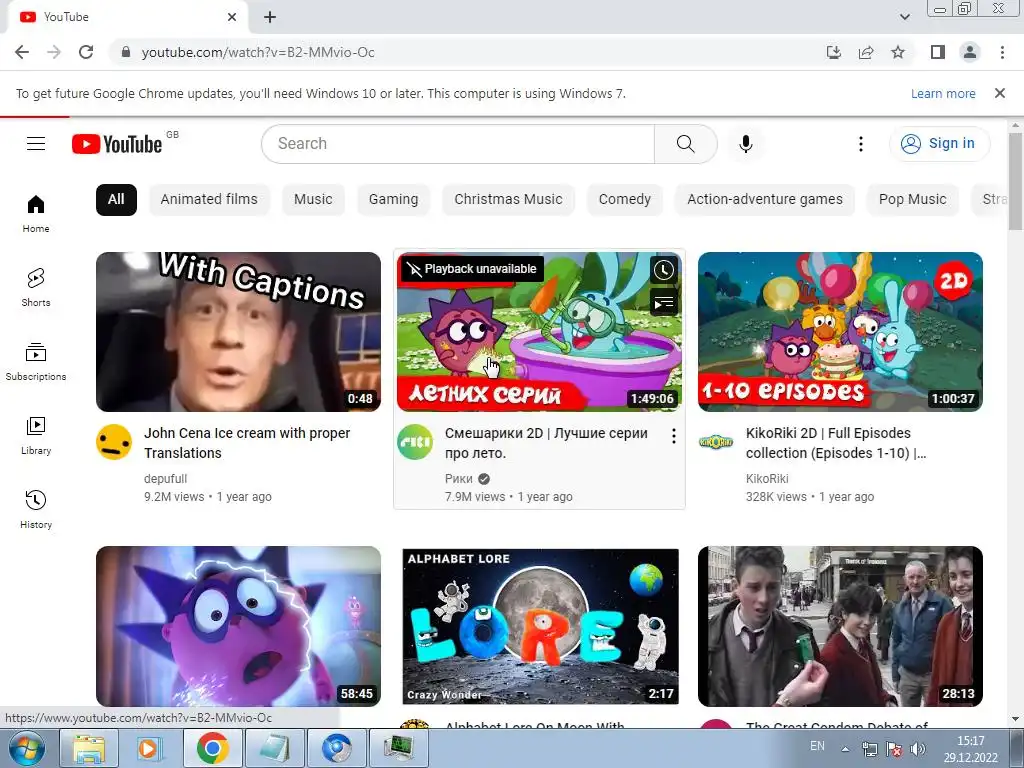
Task: Expand tab search dropdown arrow
Action: point(904,17)
